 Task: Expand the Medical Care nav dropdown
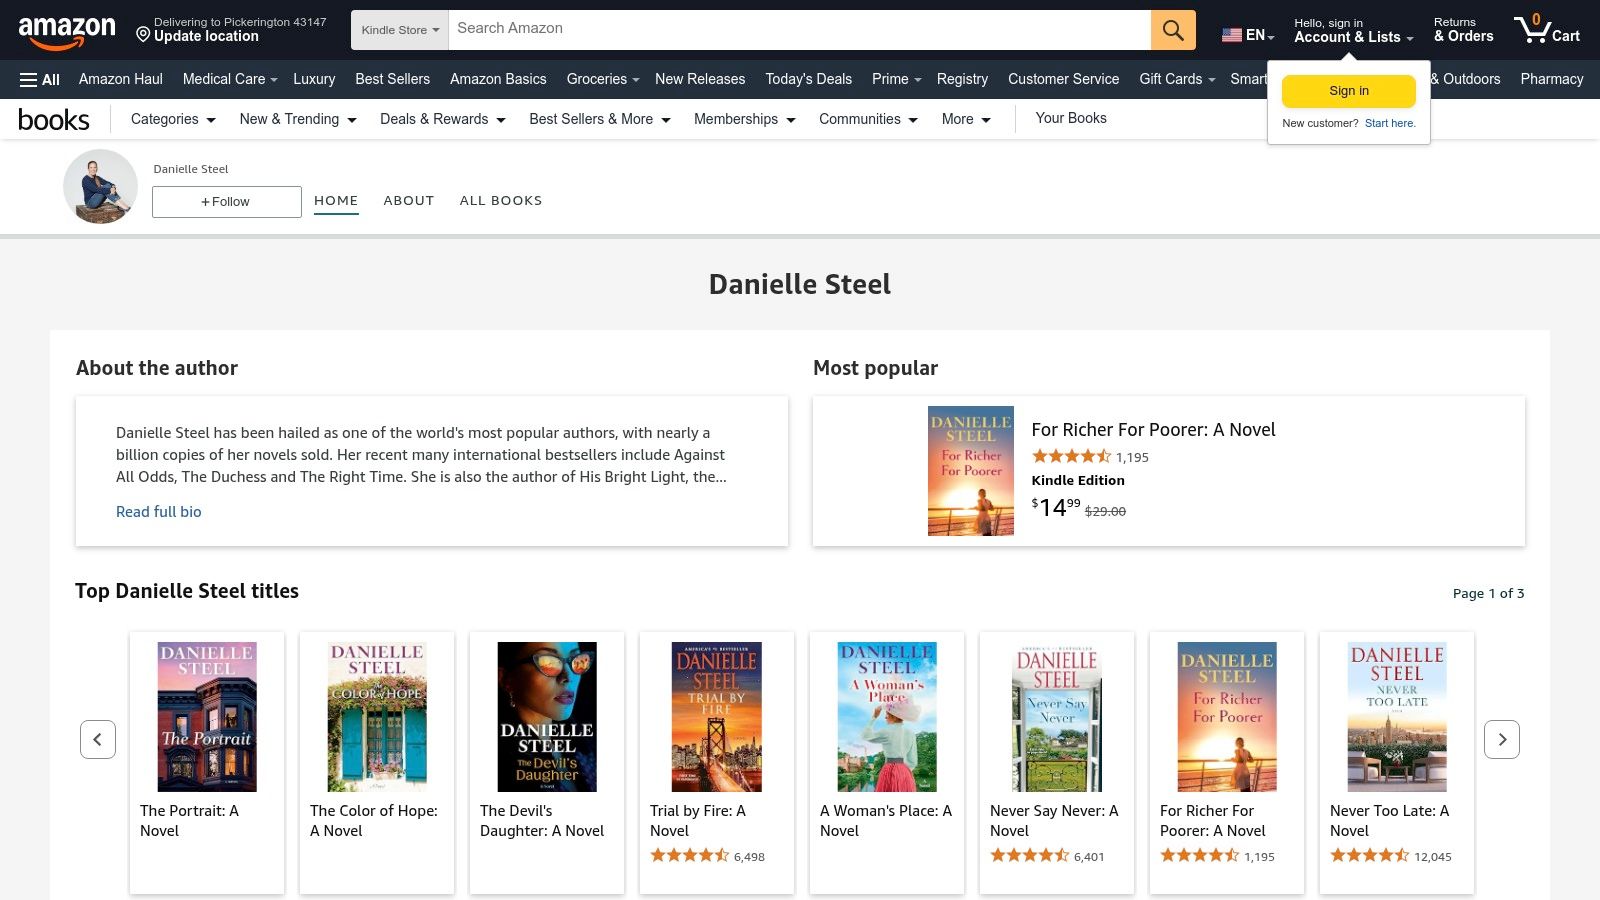[x=230, y=79]
